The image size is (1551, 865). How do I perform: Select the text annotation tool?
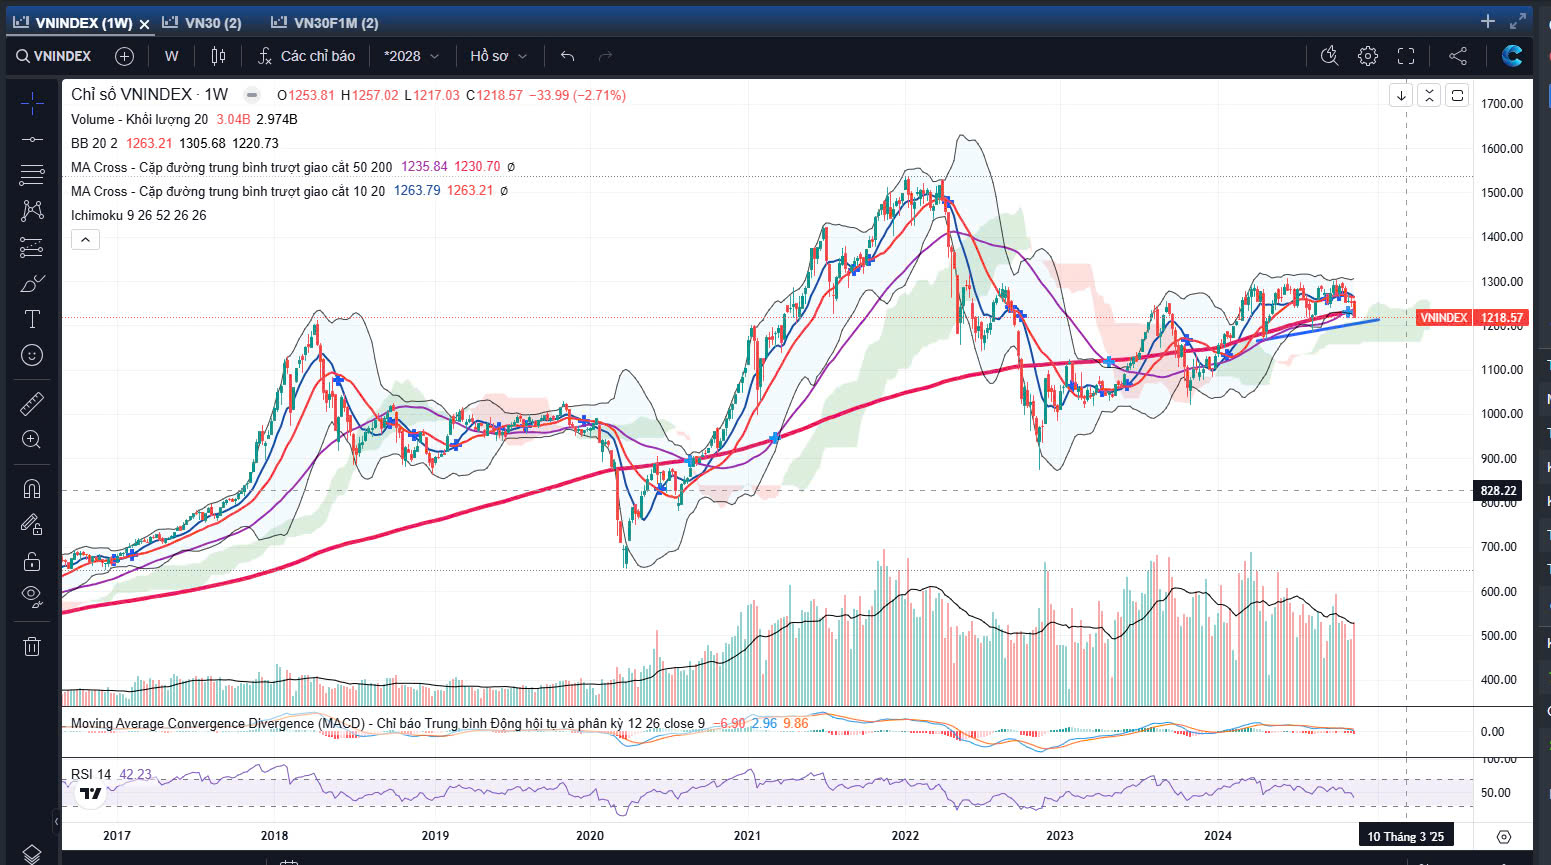tap(32, 319)
